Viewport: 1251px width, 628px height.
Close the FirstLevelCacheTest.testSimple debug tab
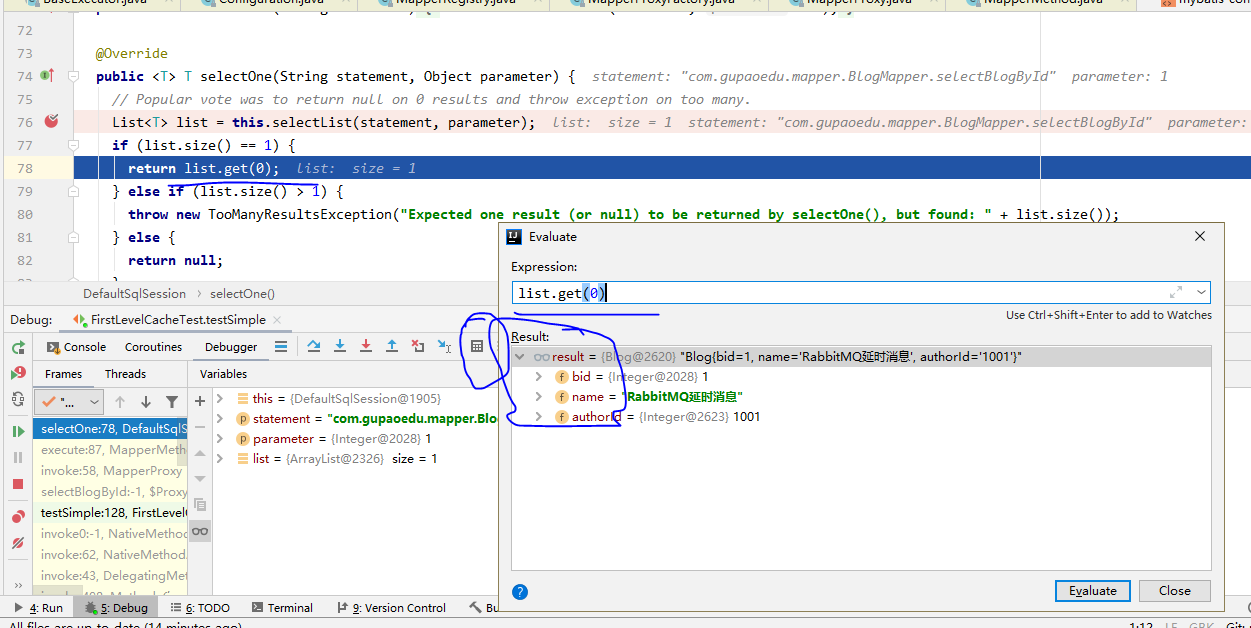coord(277,320)
